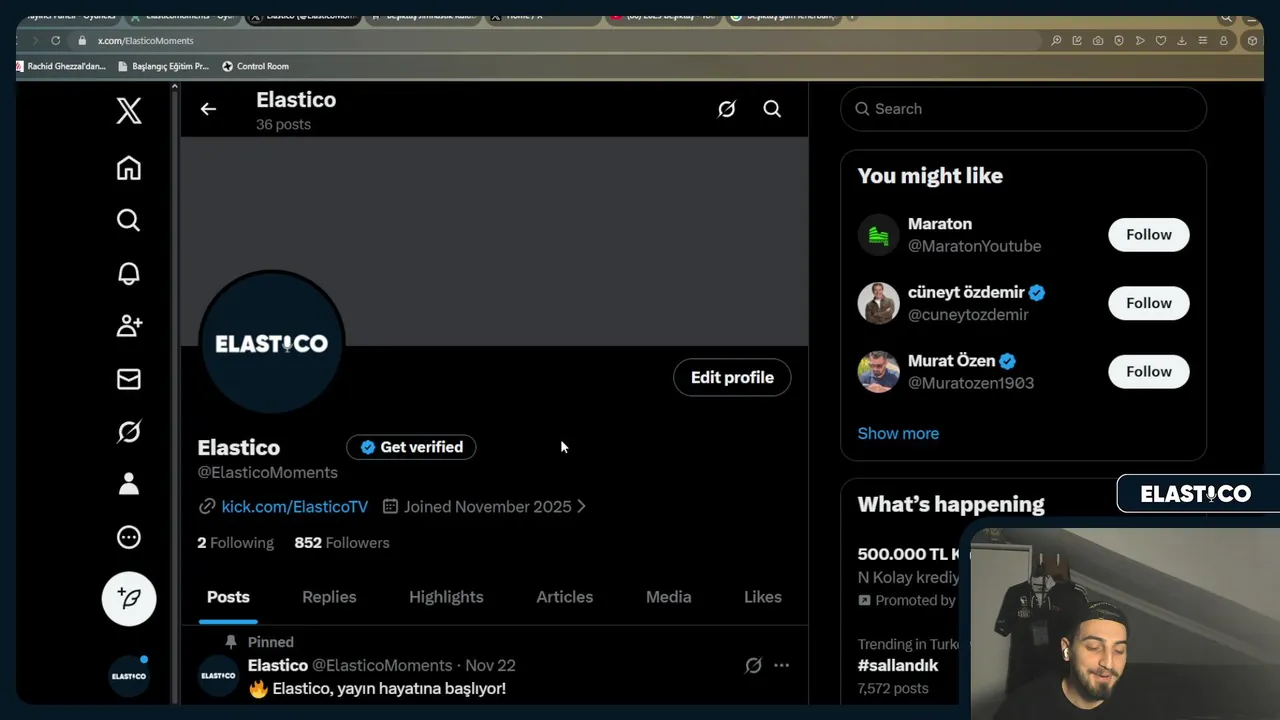Follow Murat Özen account
The width and height of the screenshot is (1280, 720).
[x=1149, y=371]
